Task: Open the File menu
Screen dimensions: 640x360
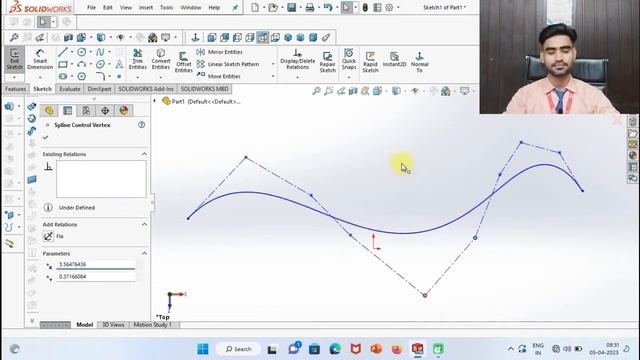Action: tap(91, 7)
